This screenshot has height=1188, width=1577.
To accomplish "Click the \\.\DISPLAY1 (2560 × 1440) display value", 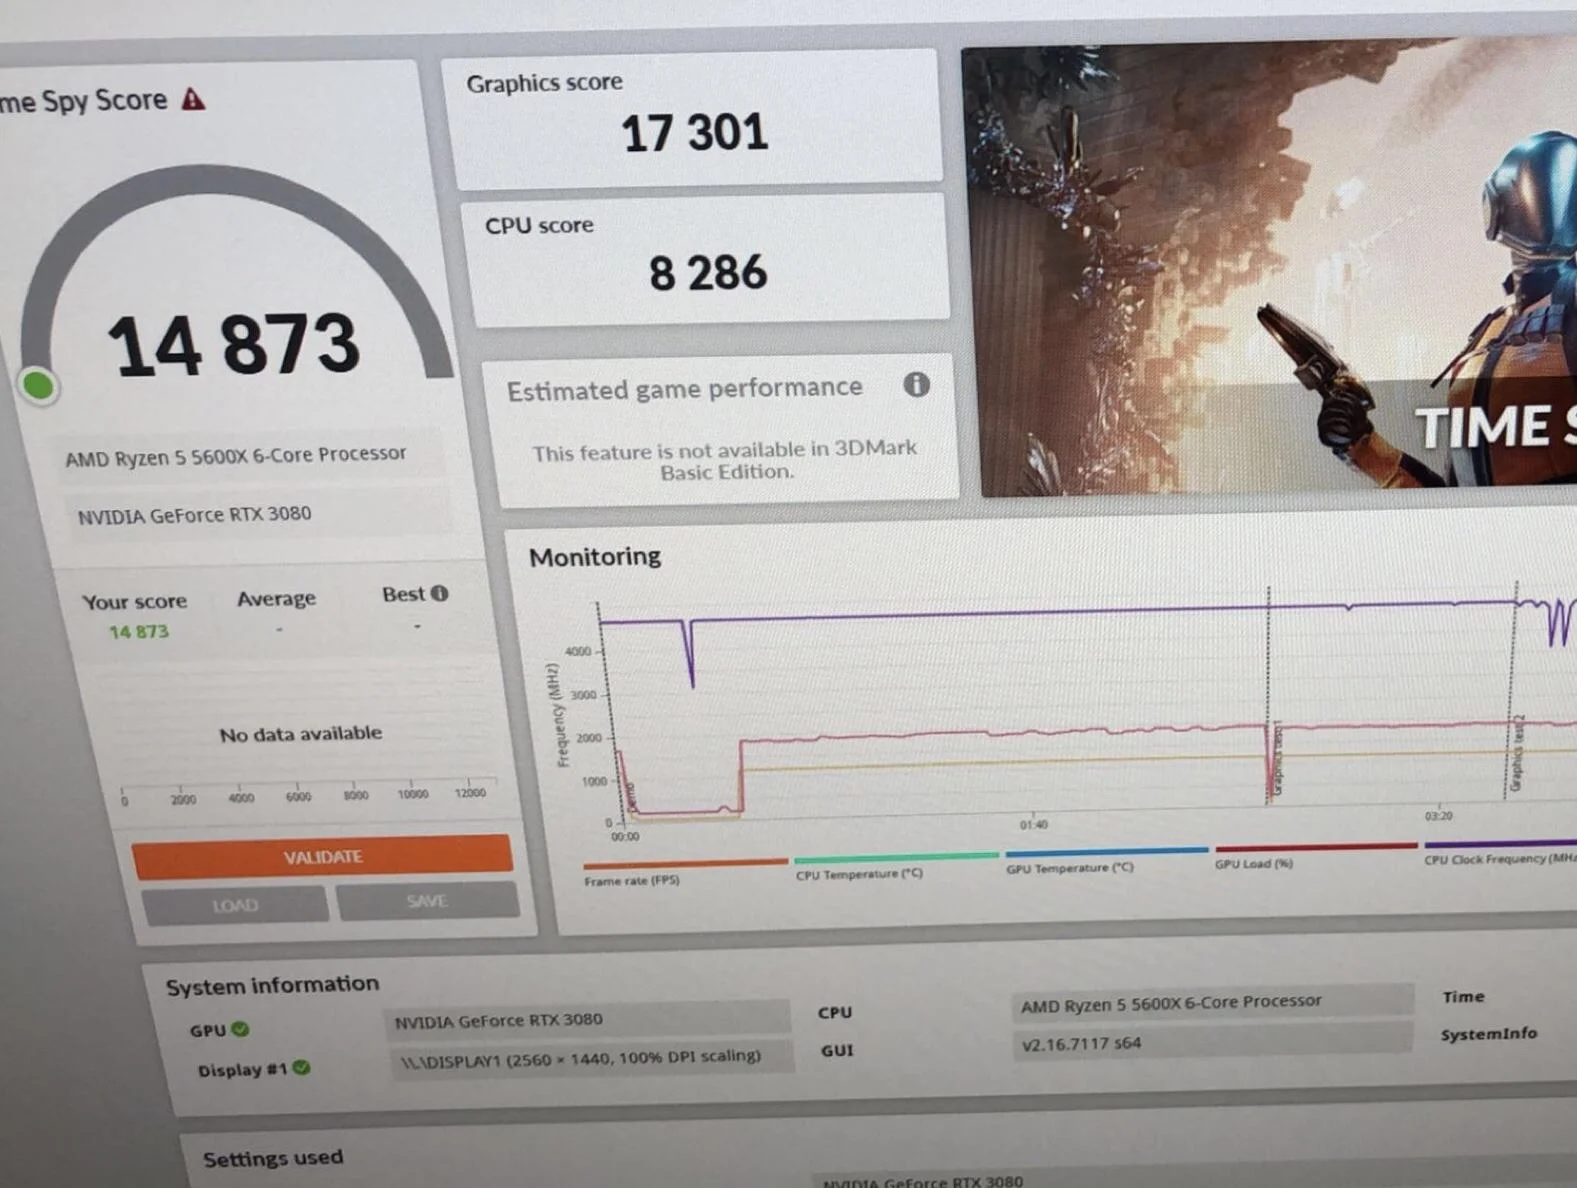I will (593, 1057).
